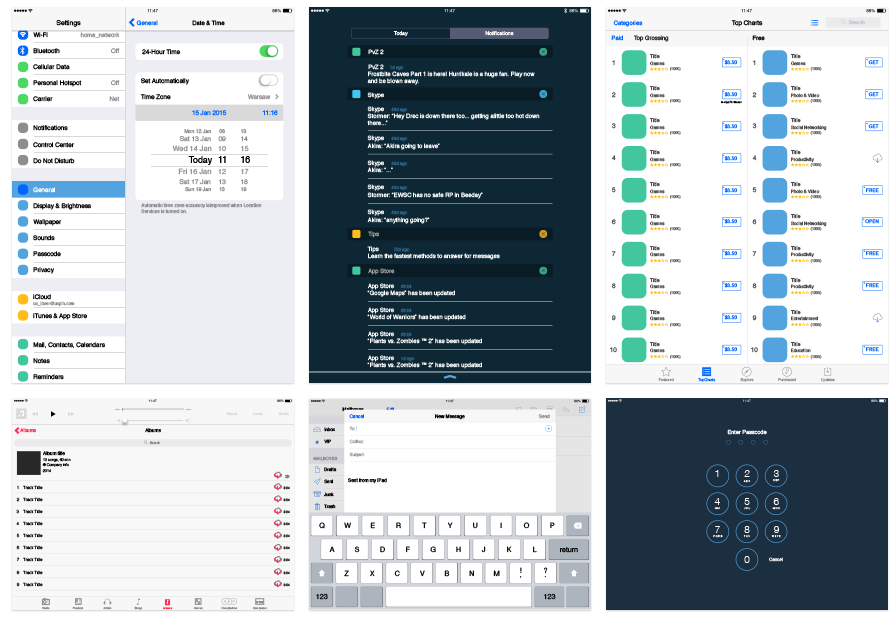Viewport: 894px width, 620px height.
Task: Select Top Grossing chart tab
Action: 651,38
